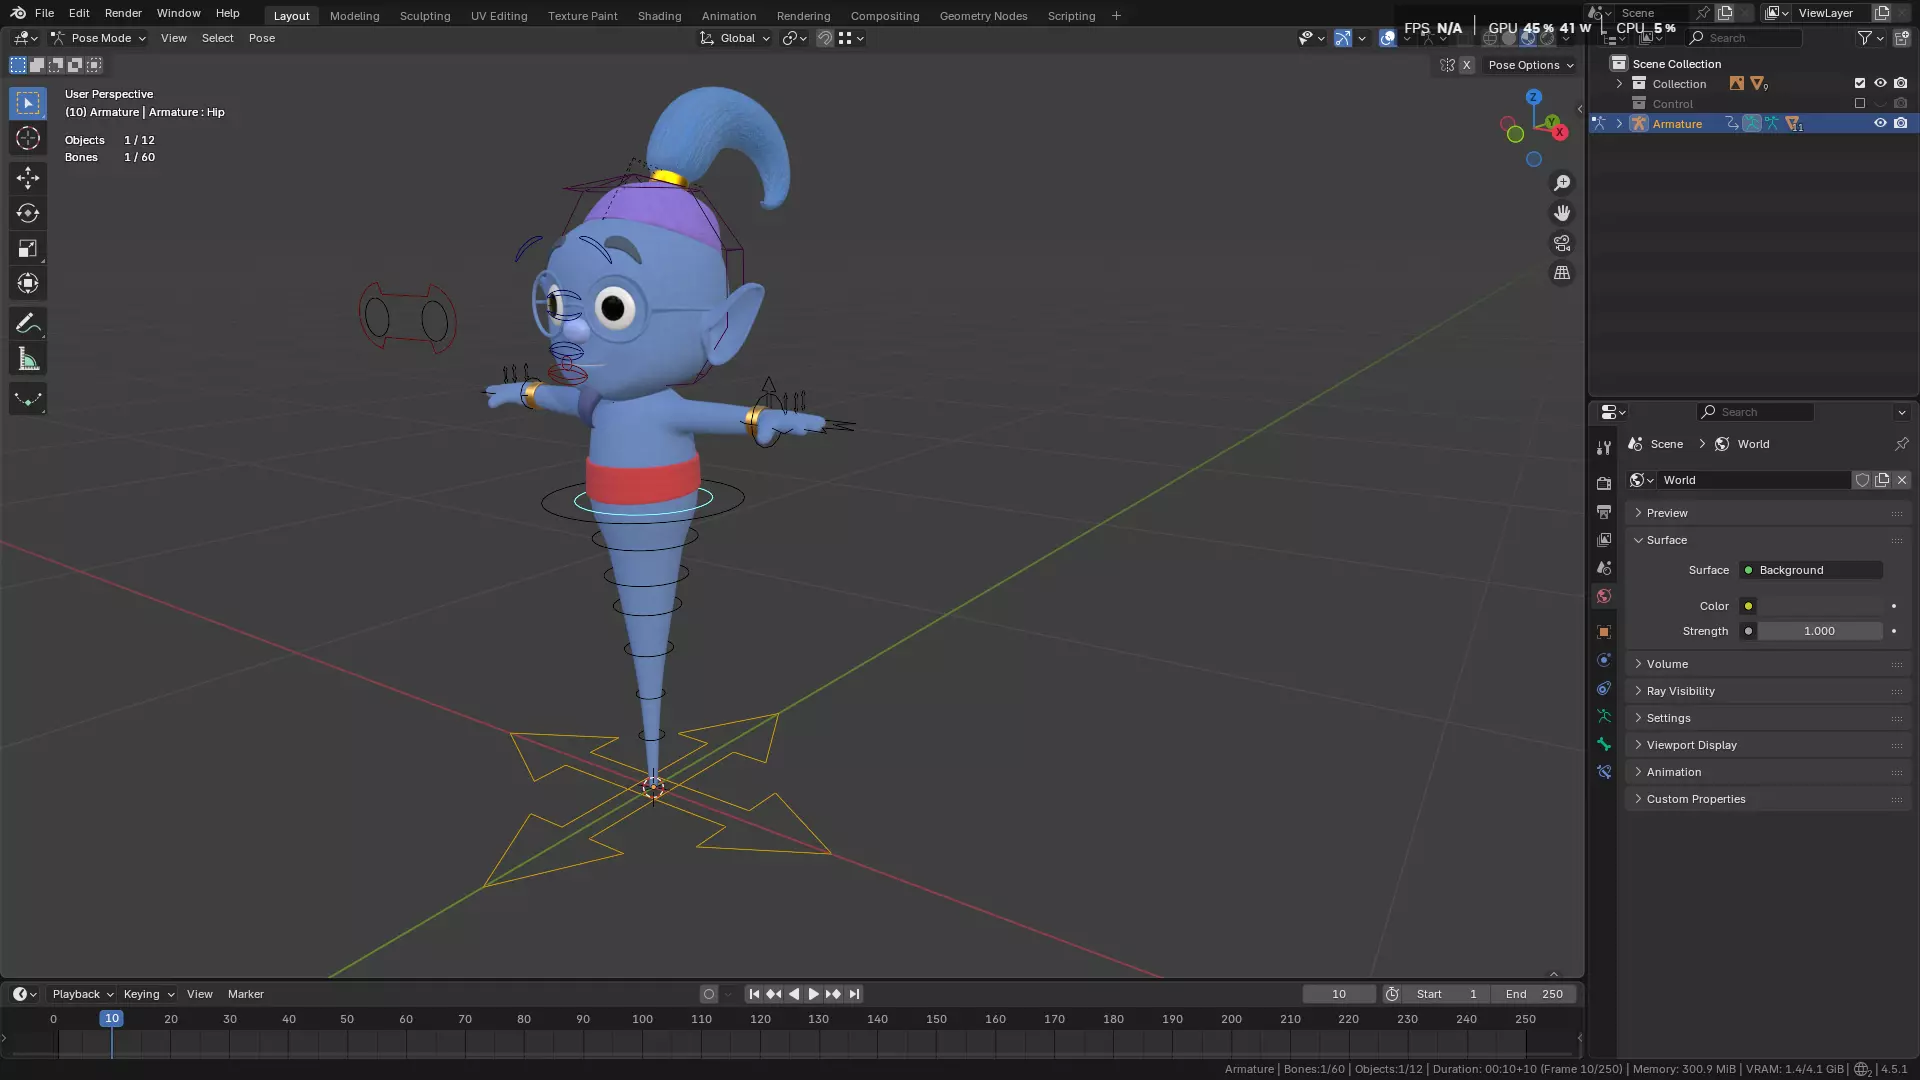The height and width of the screenshot is (1080, 1920).
Task: Open the Object Constraints properties tab
Action: click(x=1604, y=688)
